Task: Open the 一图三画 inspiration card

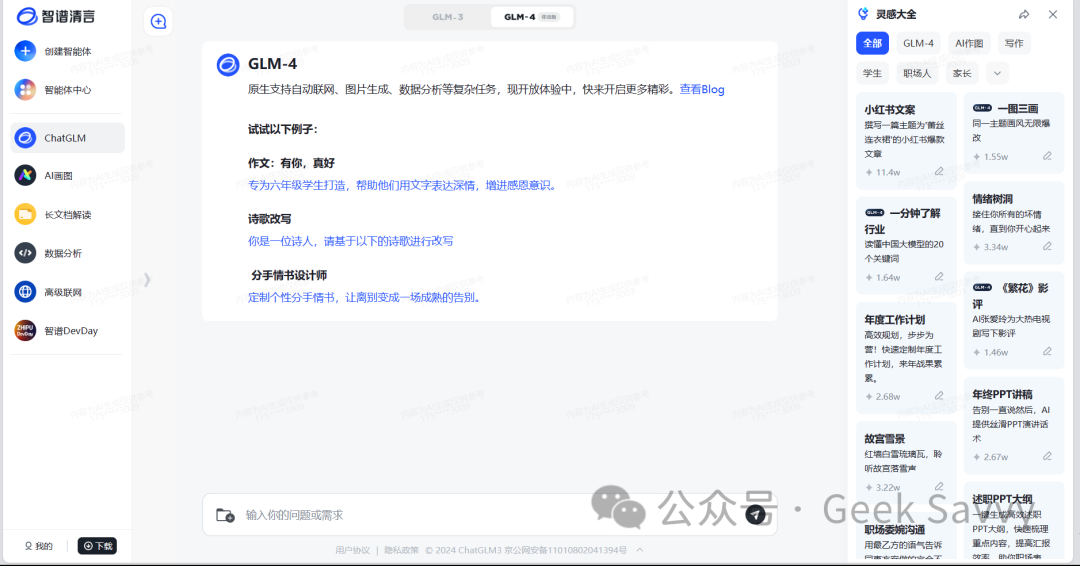Action: point(1013,133)
